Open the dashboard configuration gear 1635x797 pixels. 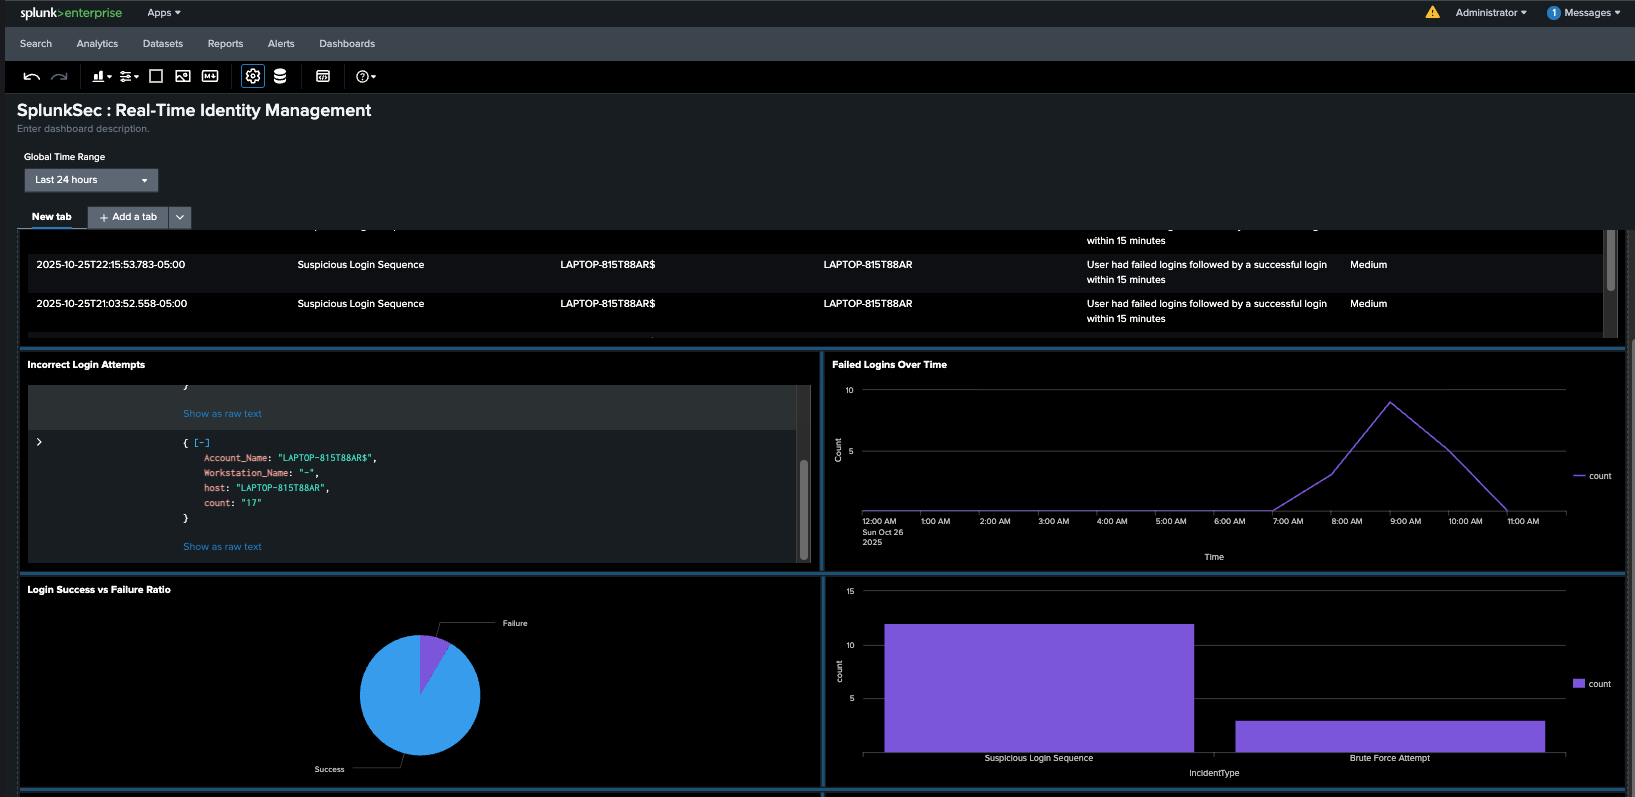point(253,76)
